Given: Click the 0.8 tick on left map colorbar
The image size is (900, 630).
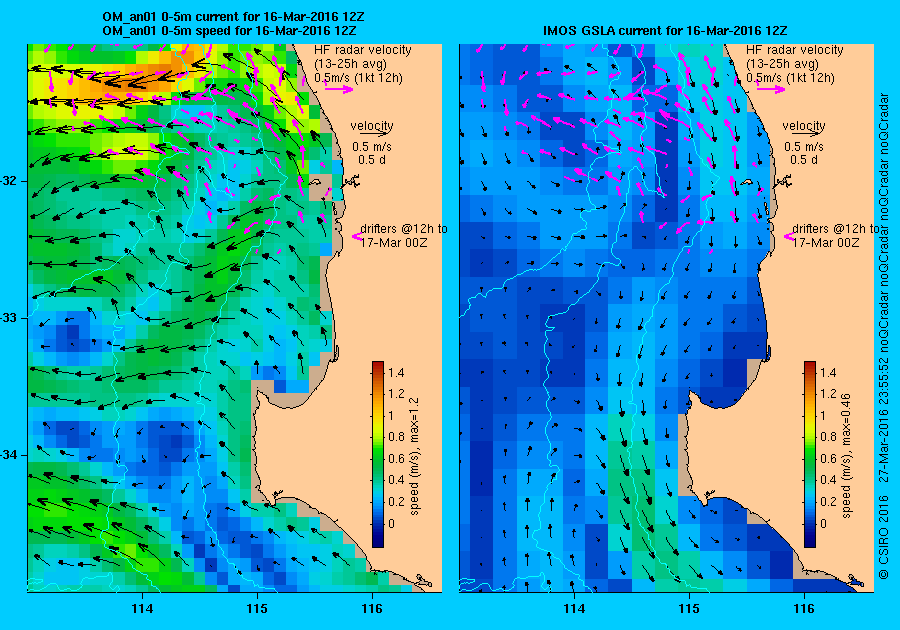Looking at the screenshot, I should [x=396, y=437].
